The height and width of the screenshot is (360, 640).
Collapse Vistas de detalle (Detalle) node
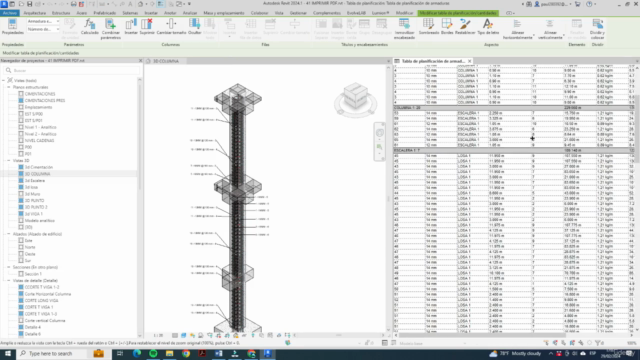(x=9, y=281)
